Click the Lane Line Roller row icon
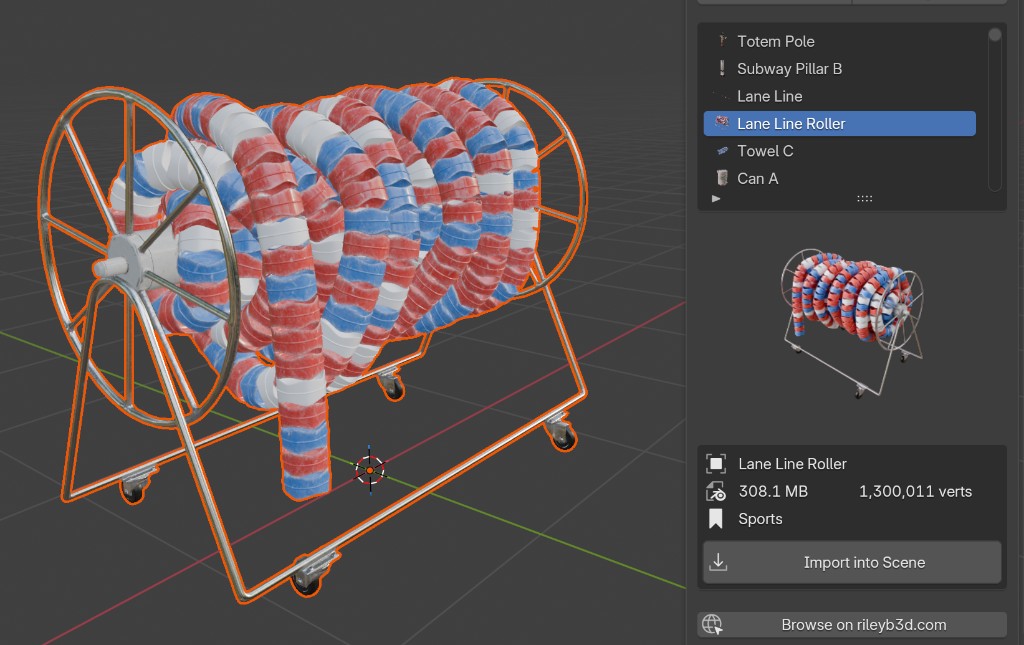This screenshot has height=645, width=1024. click(722, 122)
